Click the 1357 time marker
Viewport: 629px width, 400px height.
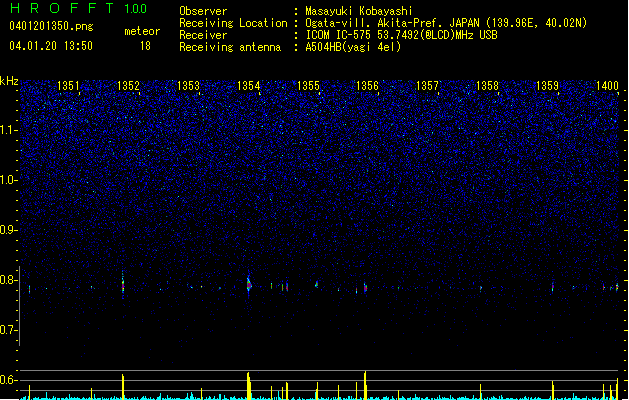click(x=427, y=86)
